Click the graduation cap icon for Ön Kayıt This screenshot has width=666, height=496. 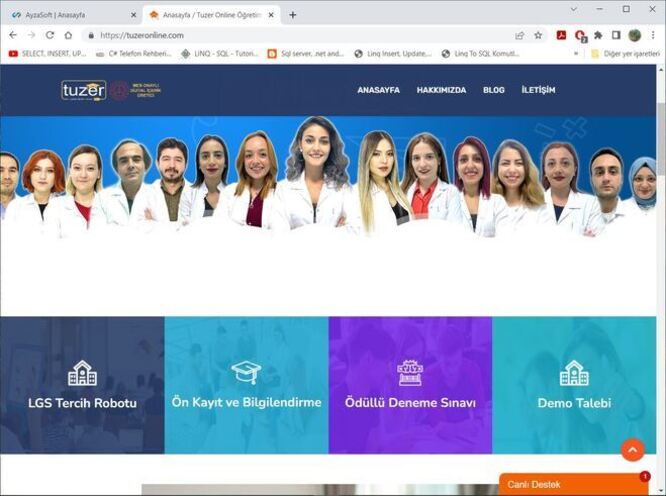click(246, 372)
